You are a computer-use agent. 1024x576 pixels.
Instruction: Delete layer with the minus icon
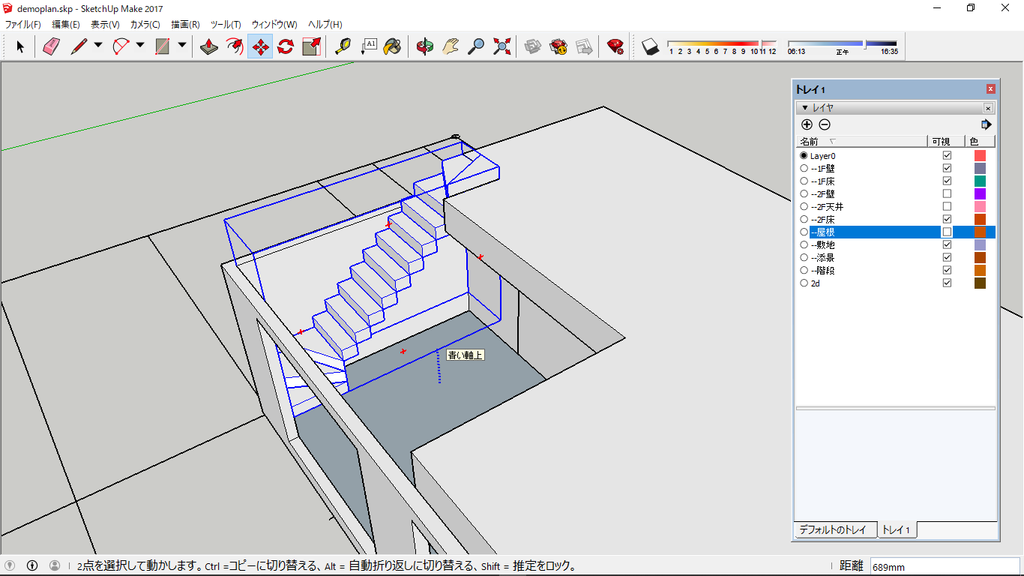click(825, 125)
